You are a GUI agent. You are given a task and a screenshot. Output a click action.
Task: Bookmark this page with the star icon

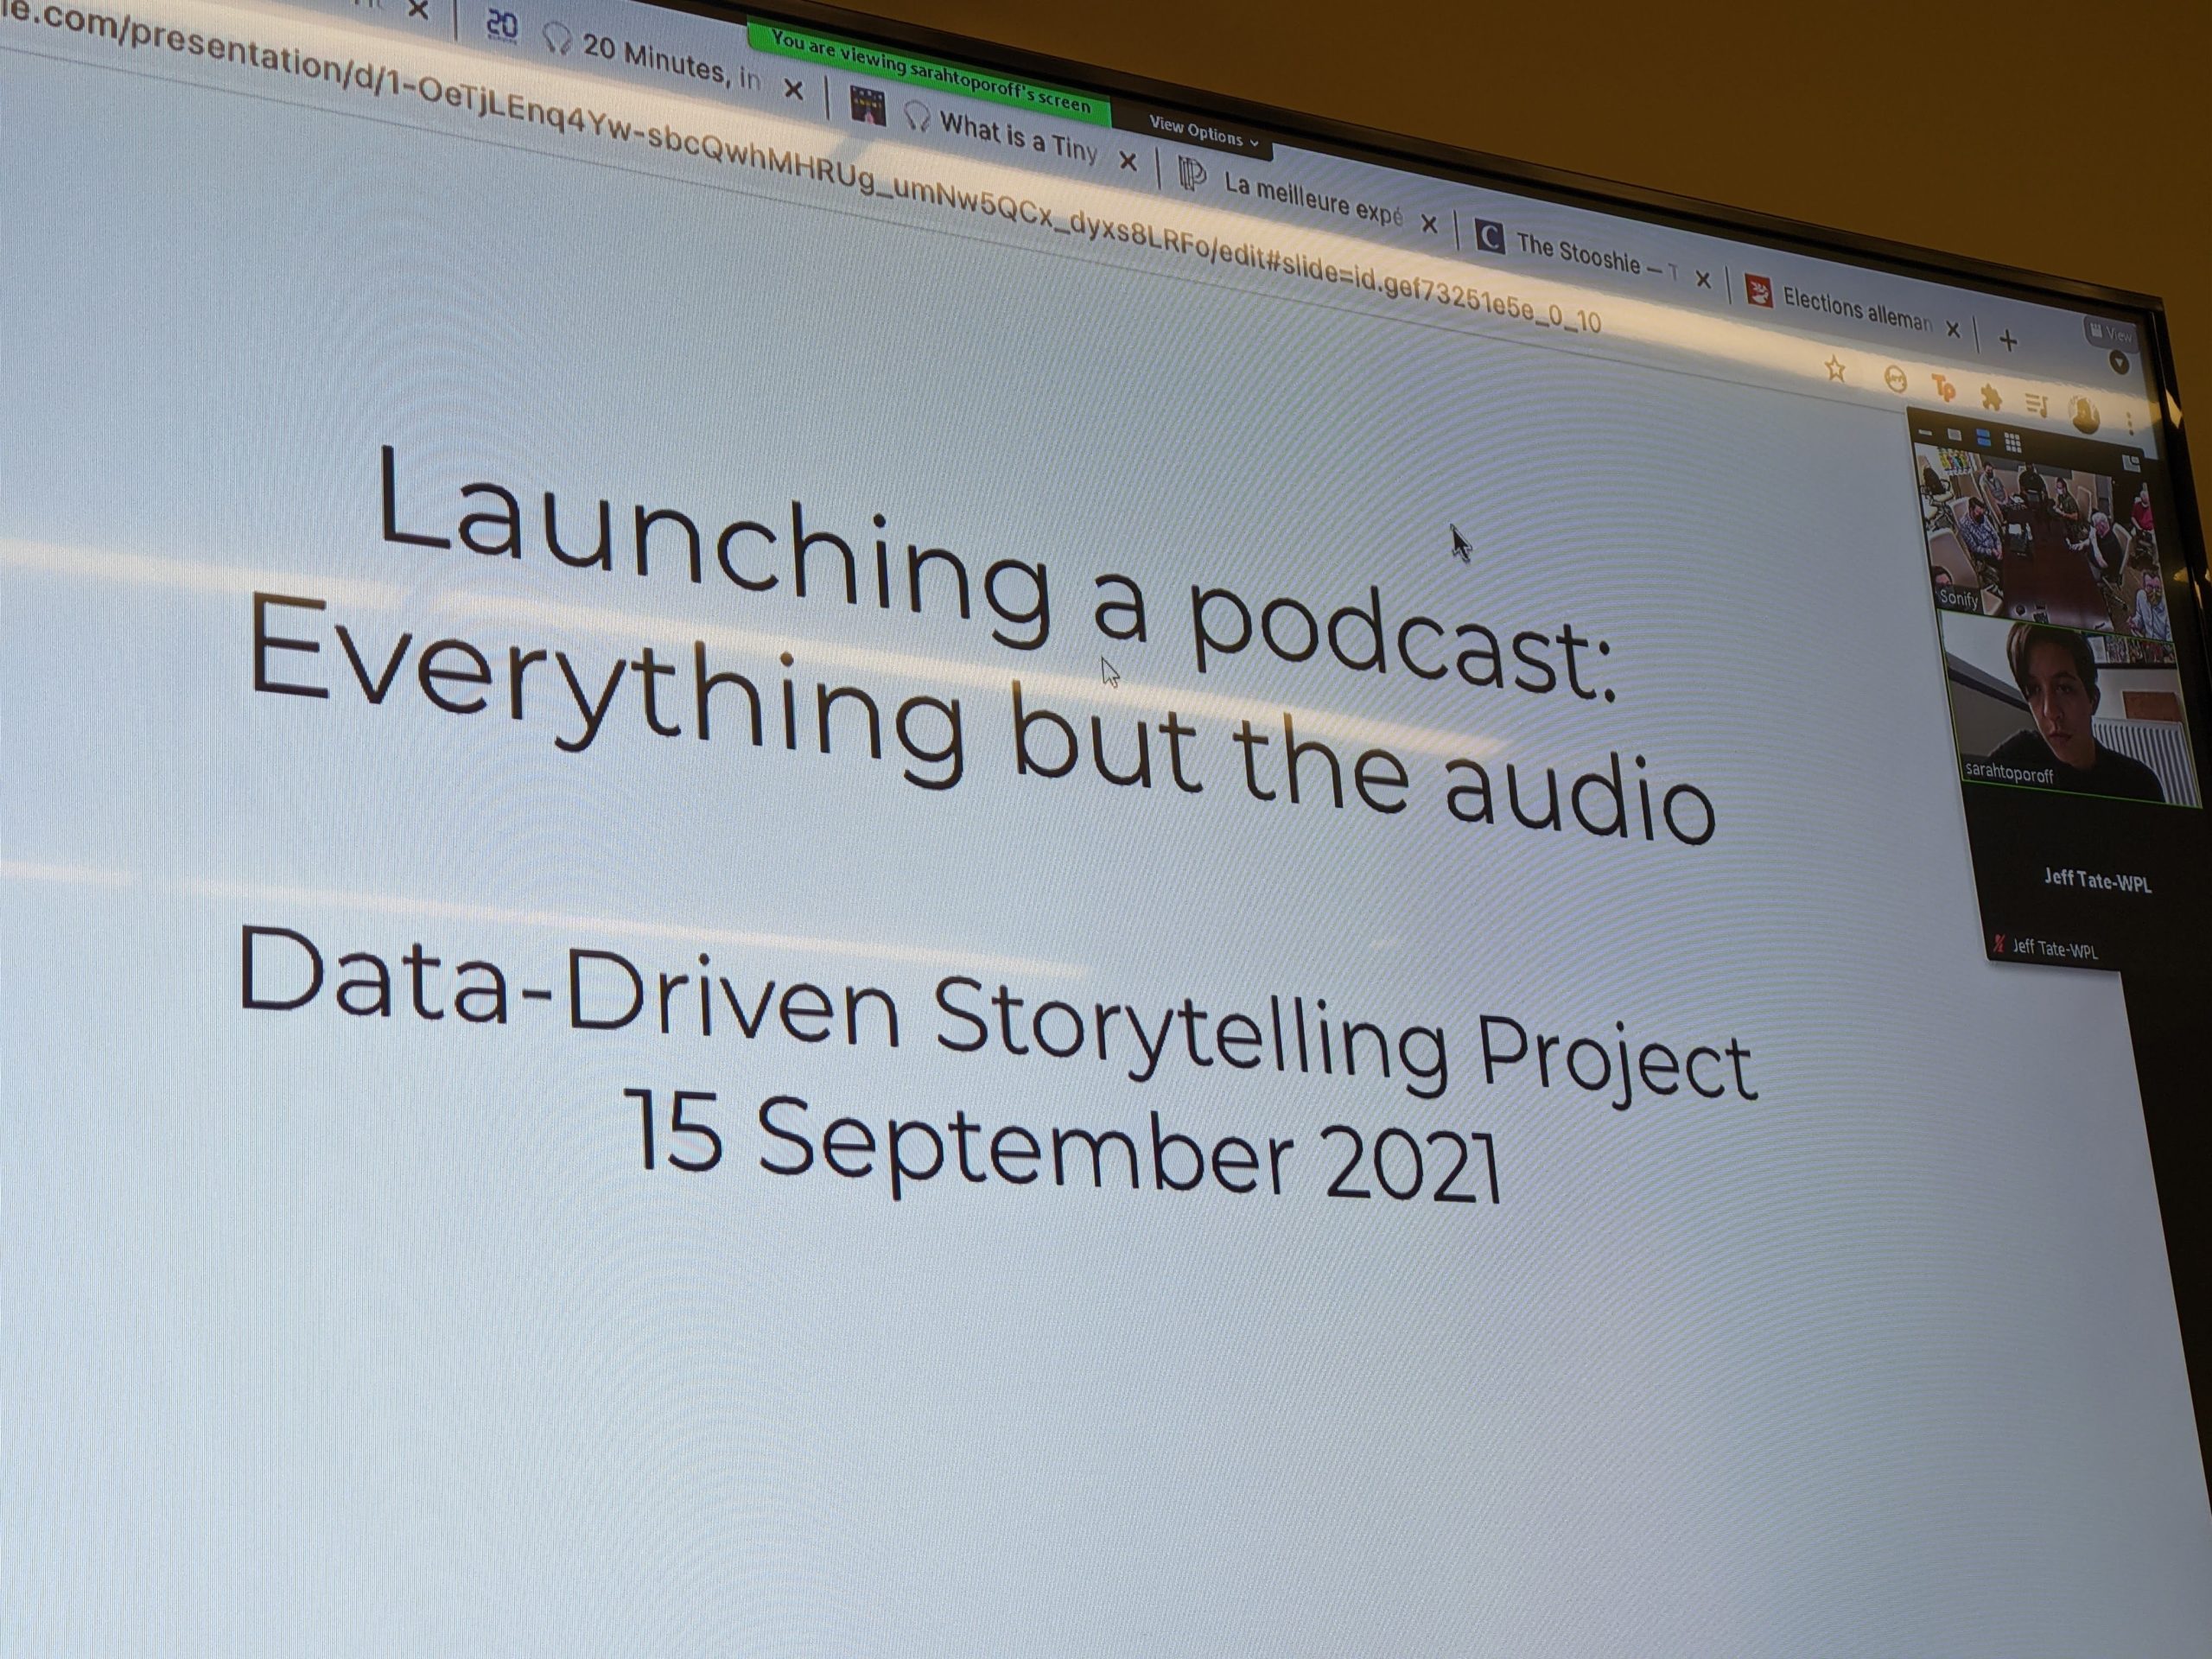(x=1834, y=369)
